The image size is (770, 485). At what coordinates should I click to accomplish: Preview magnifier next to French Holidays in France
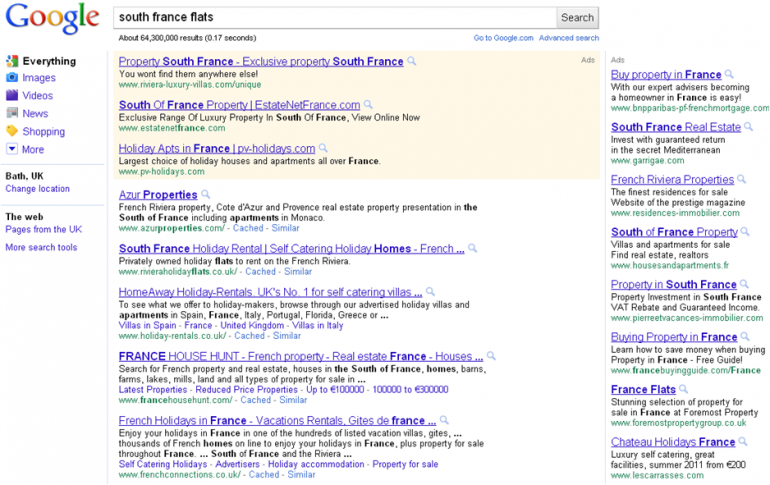444,420
